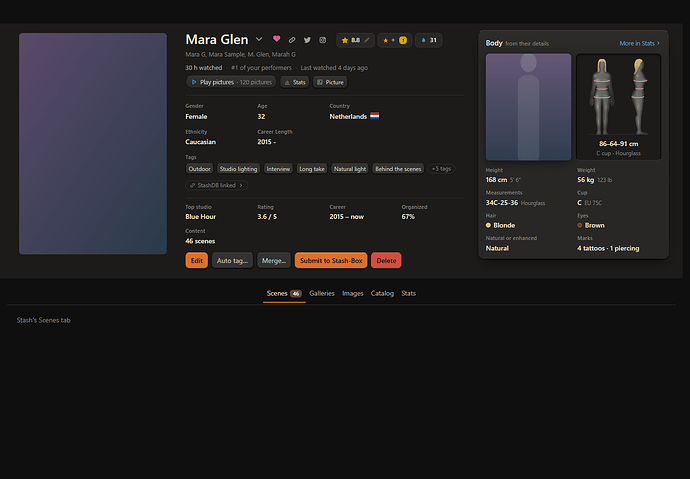Click the 86–64–91 cm measurement text
This screenshot has width=690, height=479.
[618, 144]
